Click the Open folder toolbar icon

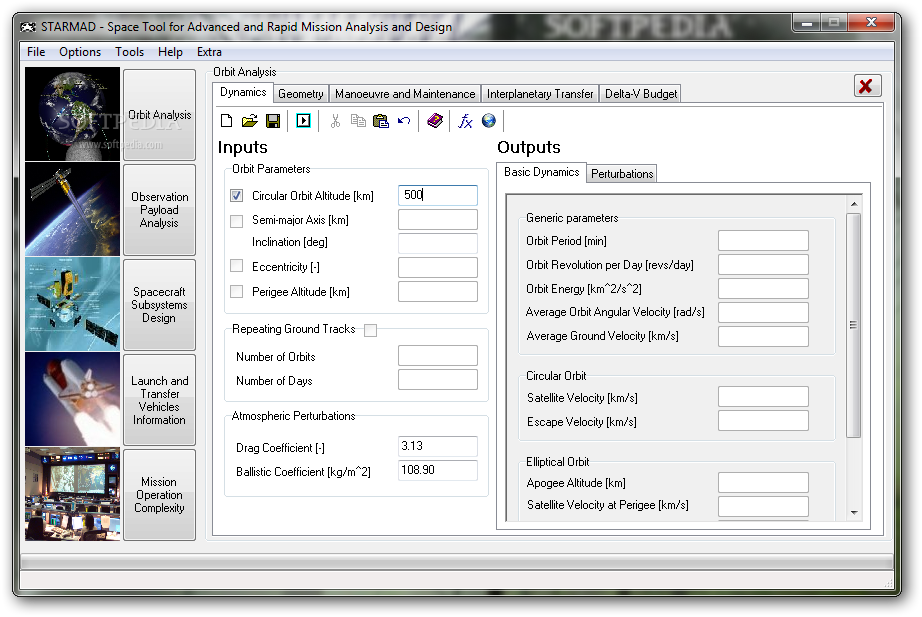pos(249,121)
